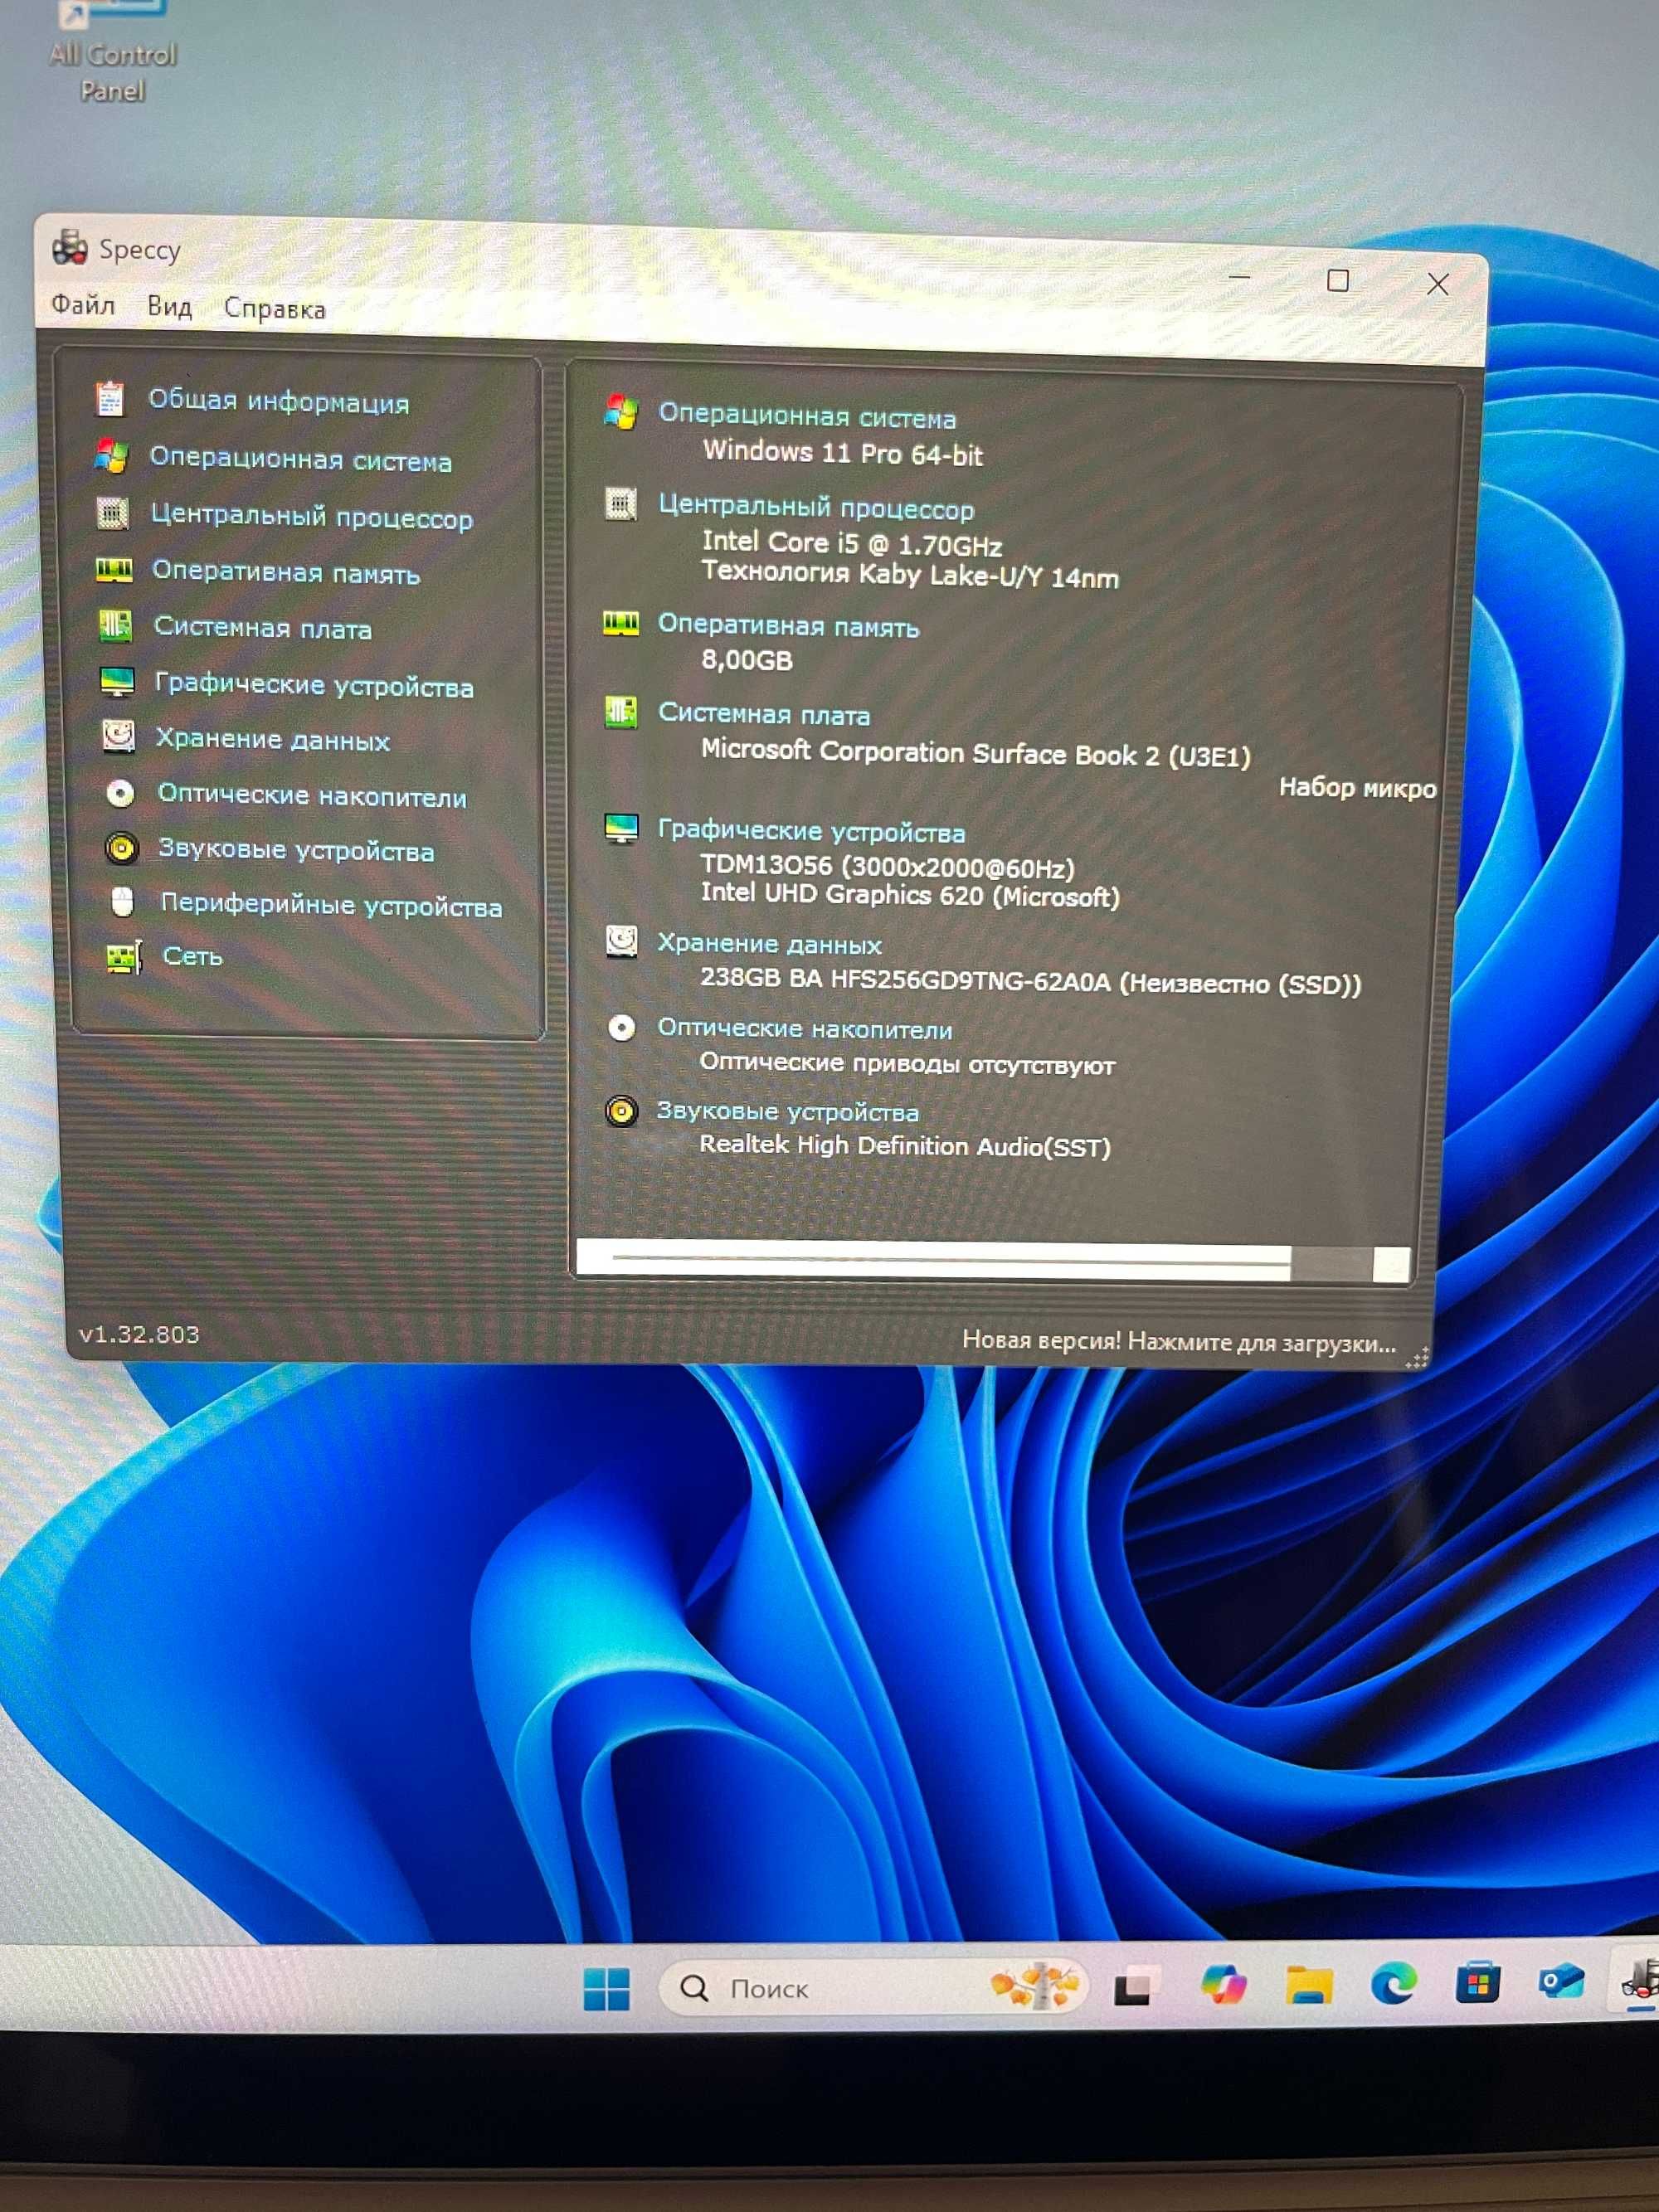Image resolution: width=1659 pixels, height=2212 pixels.
Task: Click the 8,00GB memory value
Action: coord(746,660)
